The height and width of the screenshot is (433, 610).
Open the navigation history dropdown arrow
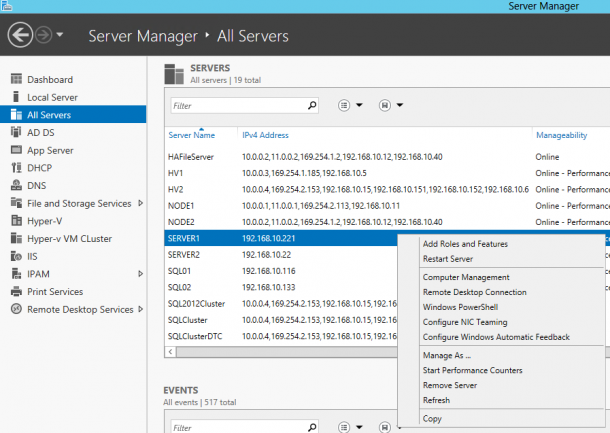click(x=60, y=35)
